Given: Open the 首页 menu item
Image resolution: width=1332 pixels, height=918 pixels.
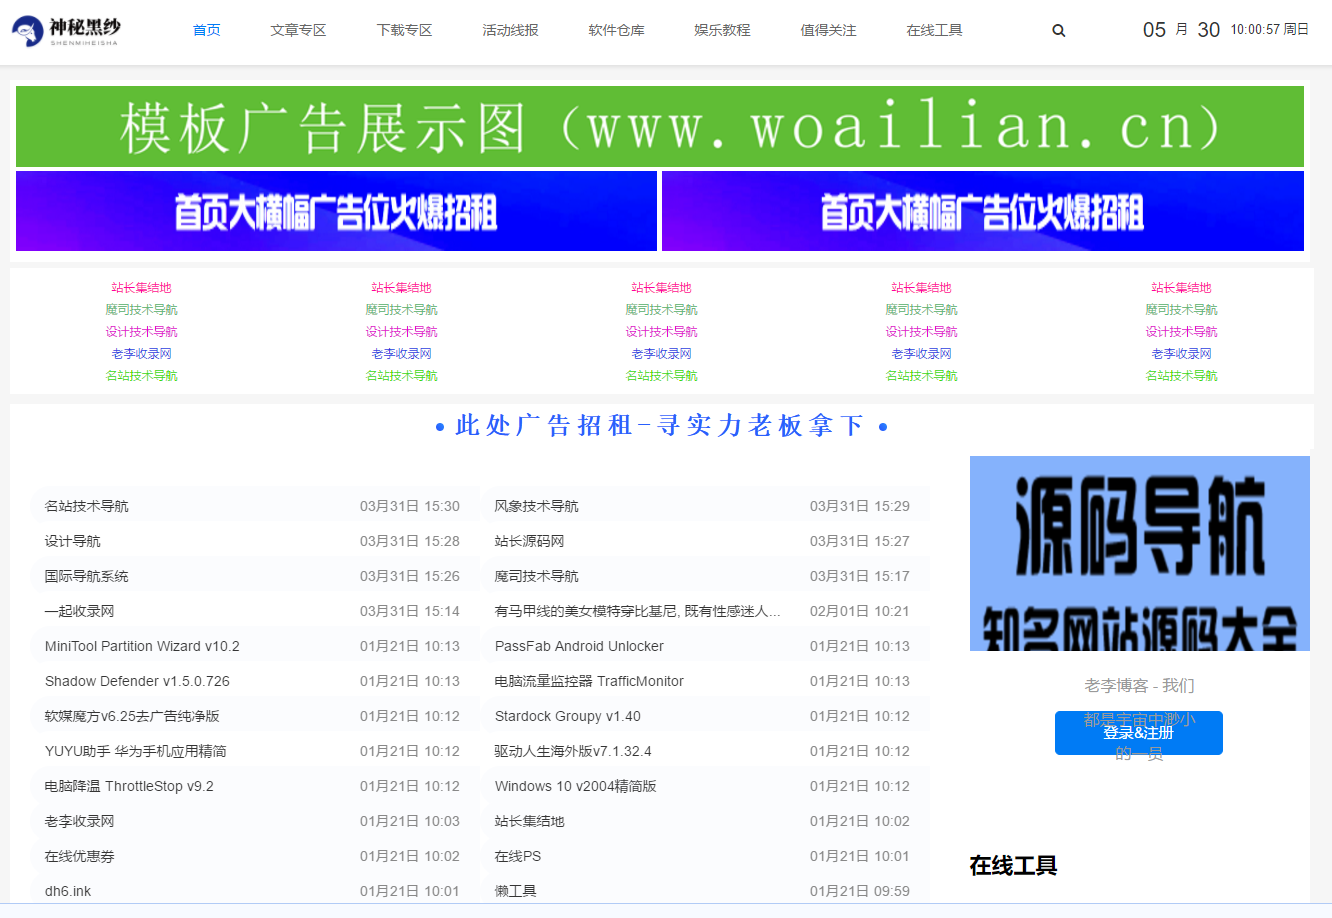Looking at the screenshot, I should (x=206, y=30).
